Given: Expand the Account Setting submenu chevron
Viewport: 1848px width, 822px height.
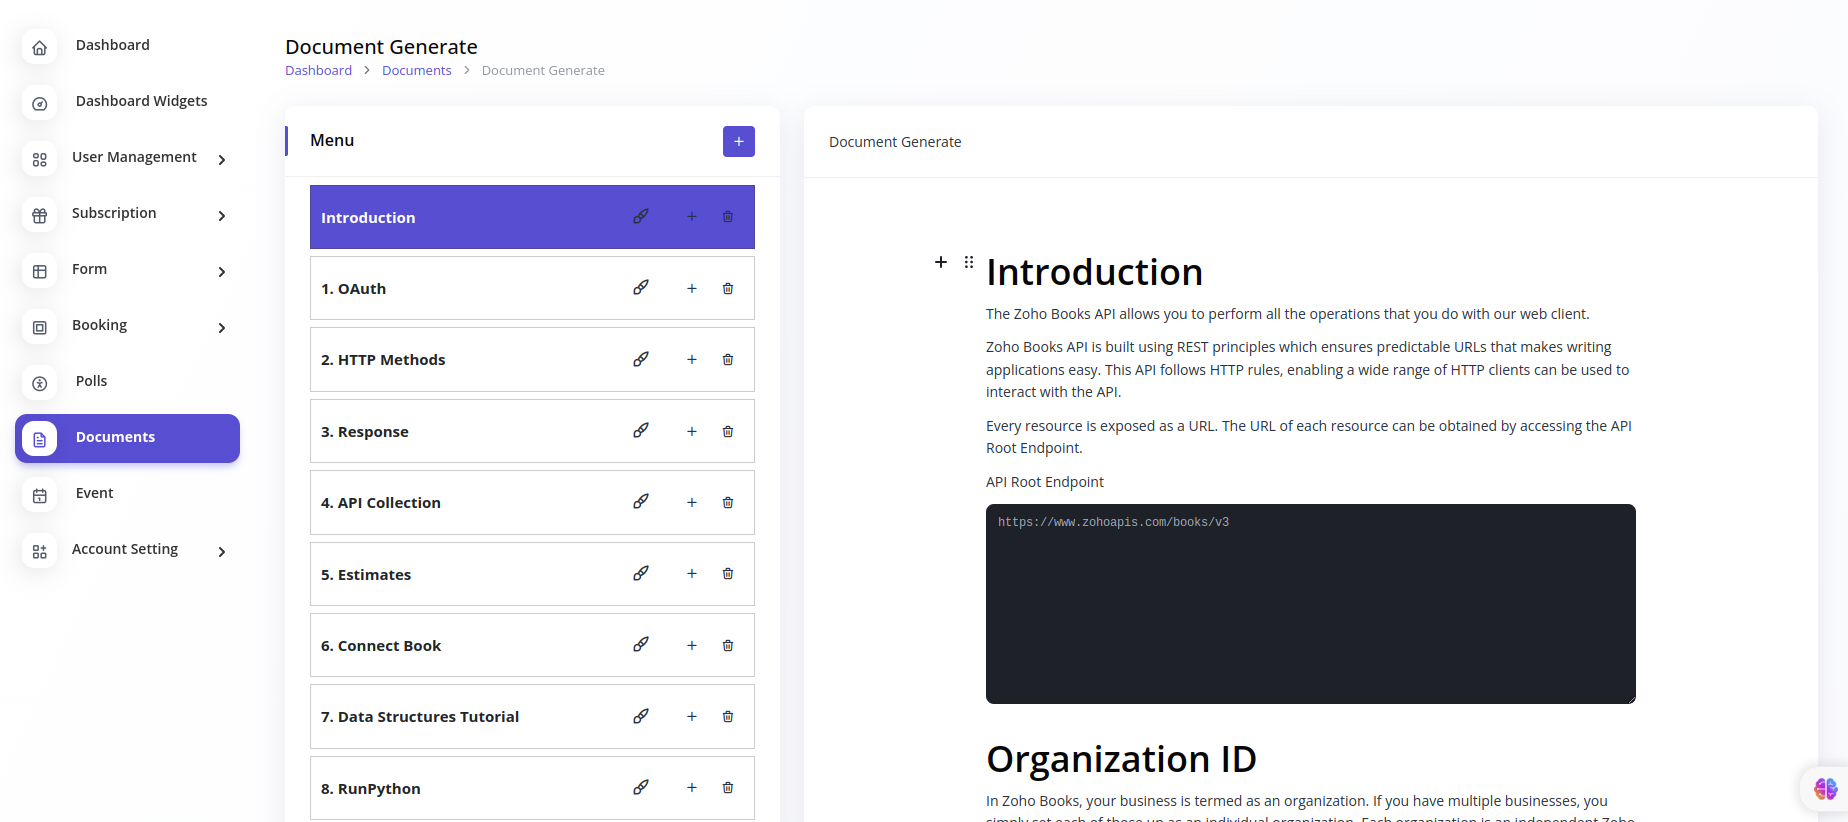Looking at the screenshot, I should (x=222, y=552).
